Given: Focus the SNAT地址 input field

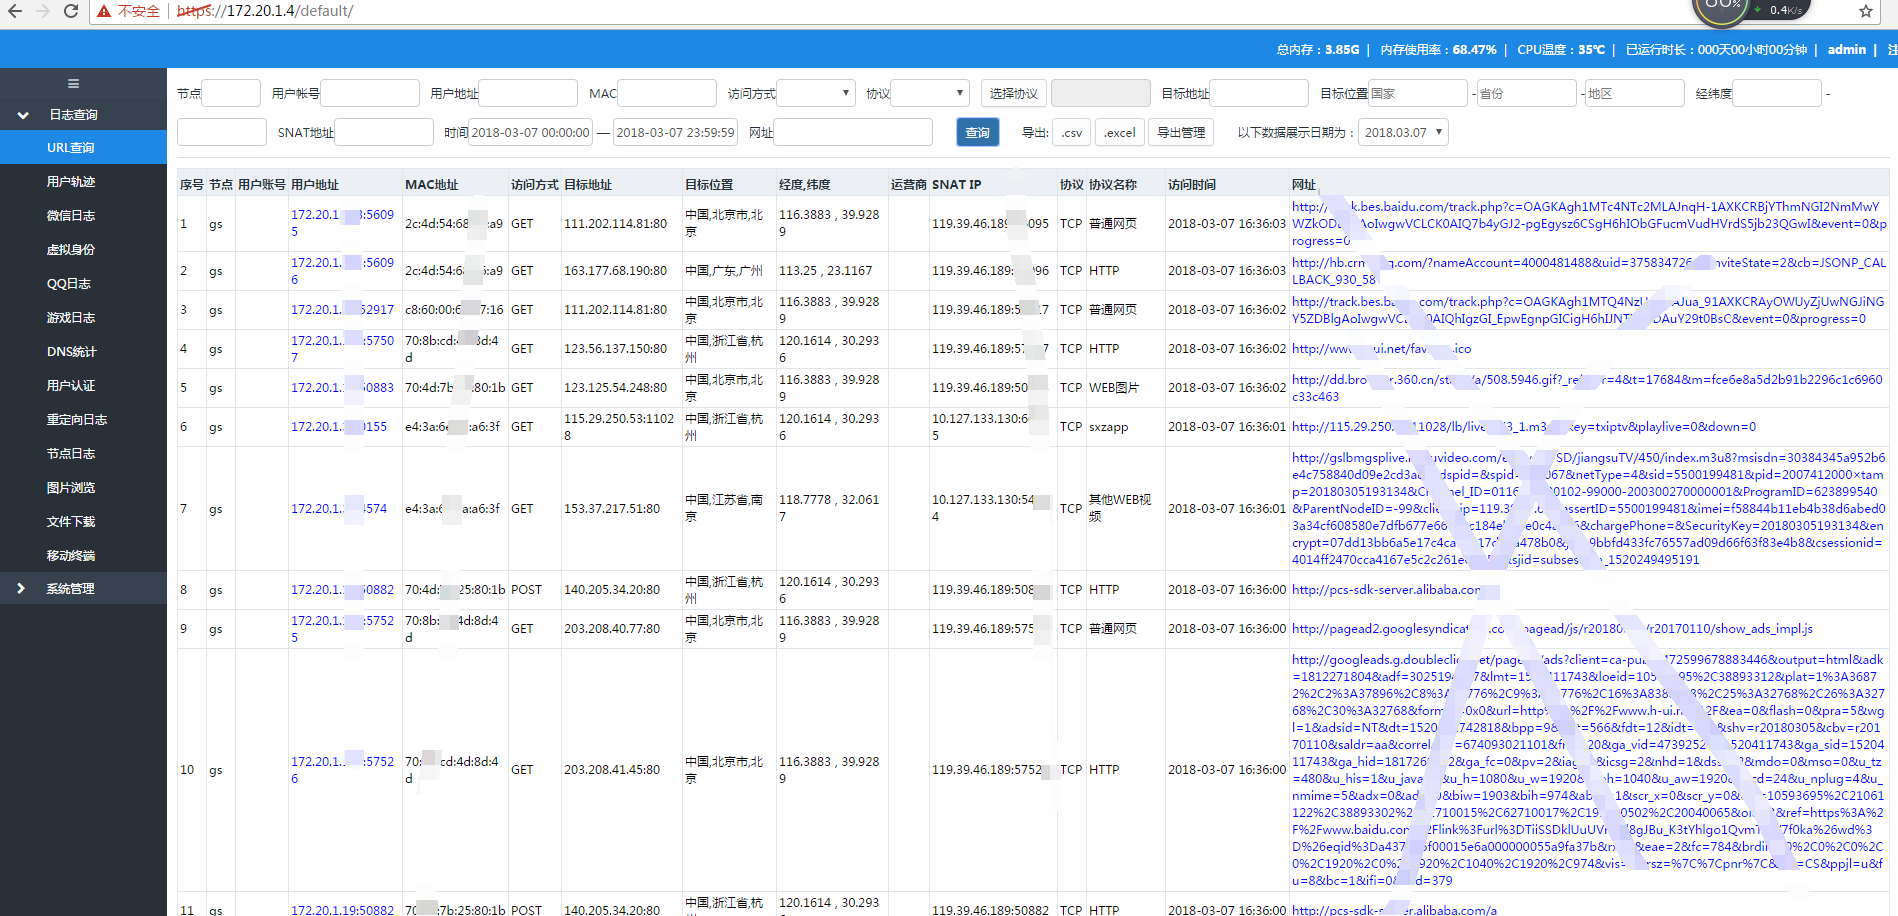Looking at the screenshot, I should click(384, 132).
